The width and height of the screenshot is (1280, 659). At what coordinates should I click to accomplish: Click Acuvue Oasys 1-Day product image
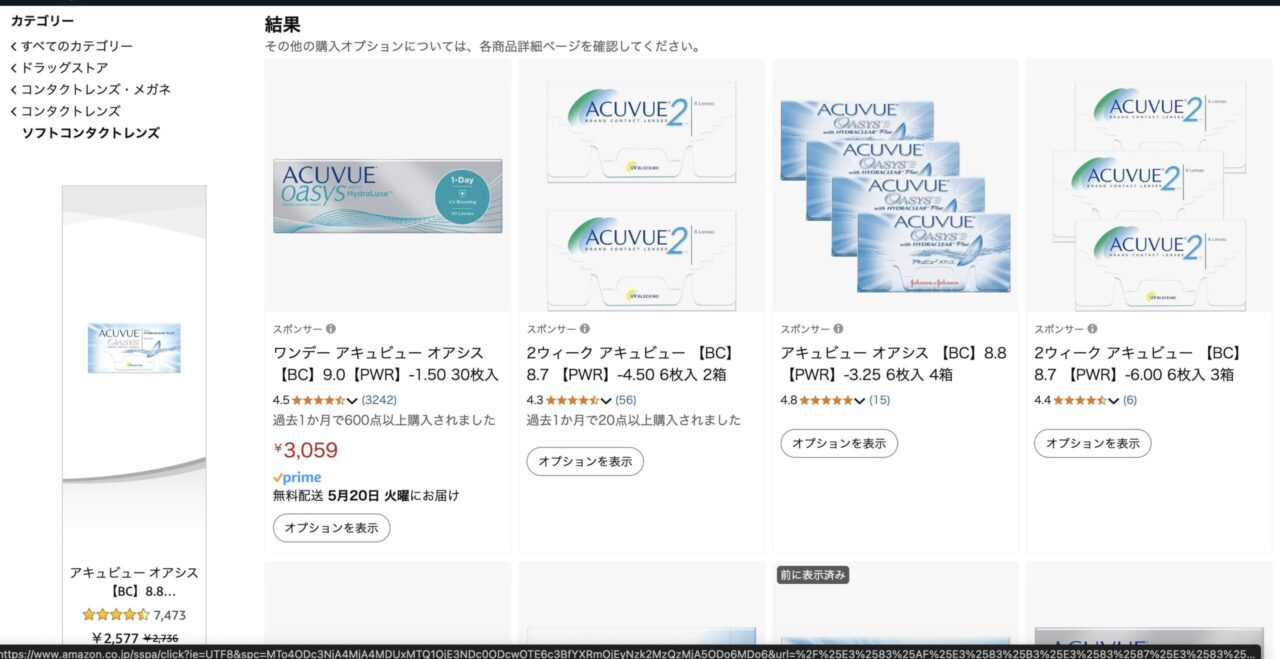point(387,197)
